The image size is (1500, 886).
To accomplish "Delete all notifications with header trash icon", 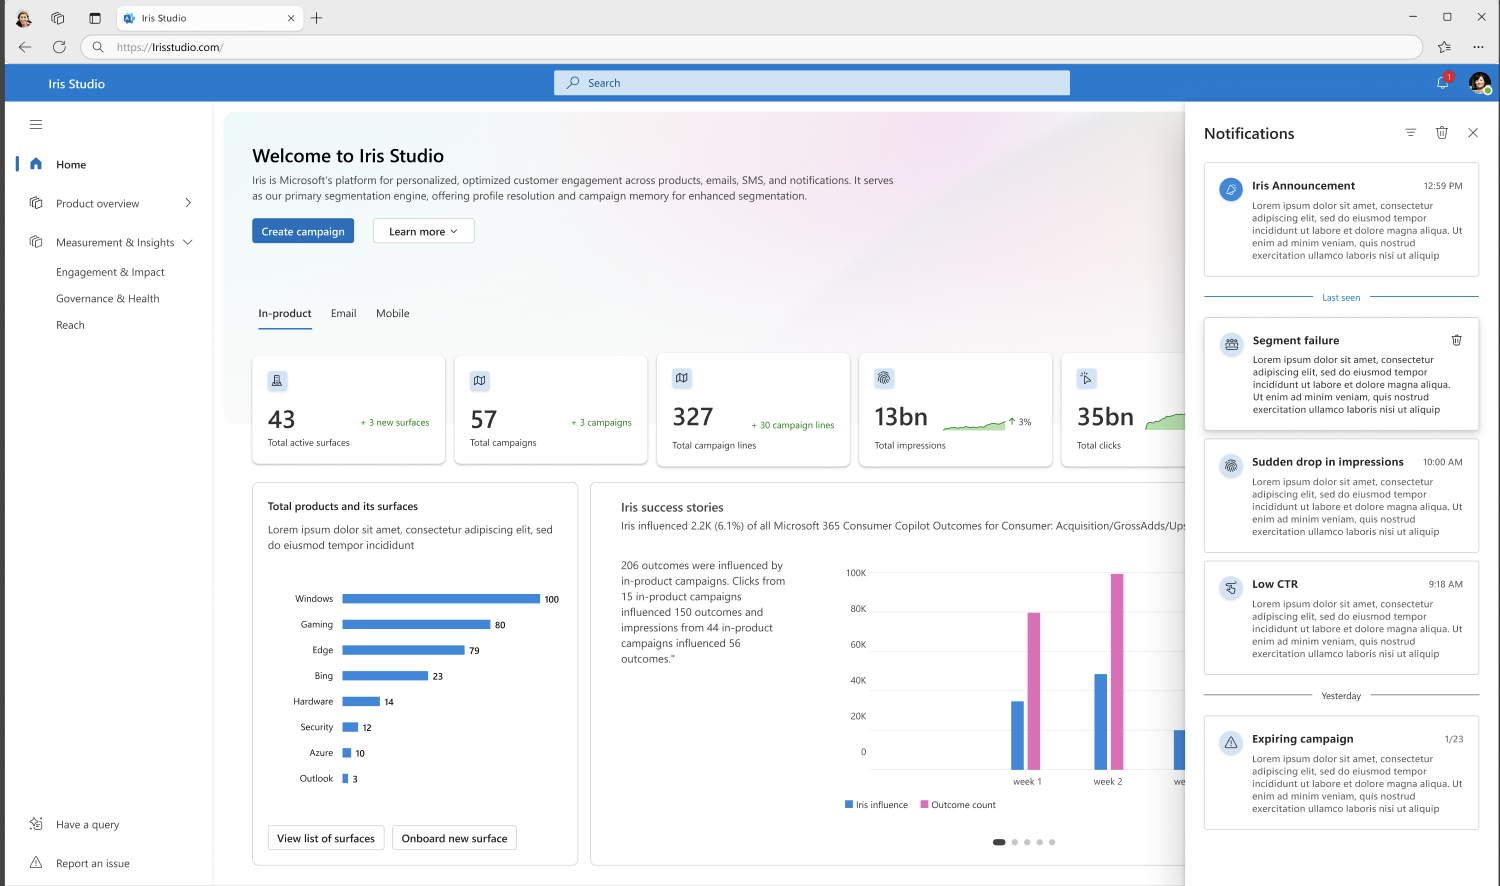I will click(1442, 133).
